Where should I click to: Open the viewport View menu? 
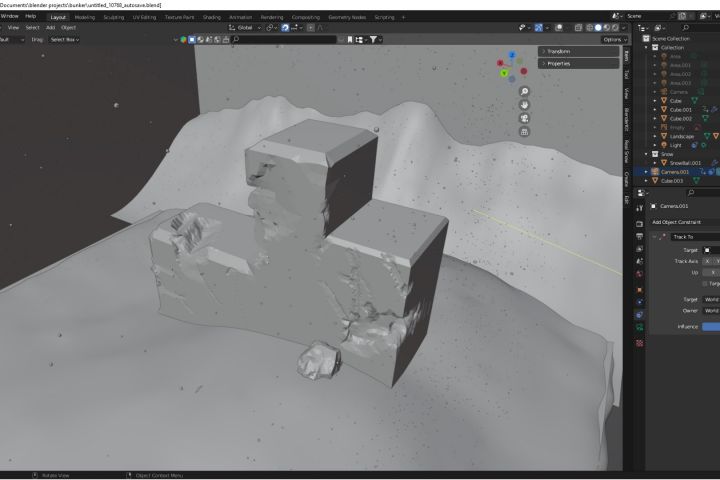(x=13, y=28)
